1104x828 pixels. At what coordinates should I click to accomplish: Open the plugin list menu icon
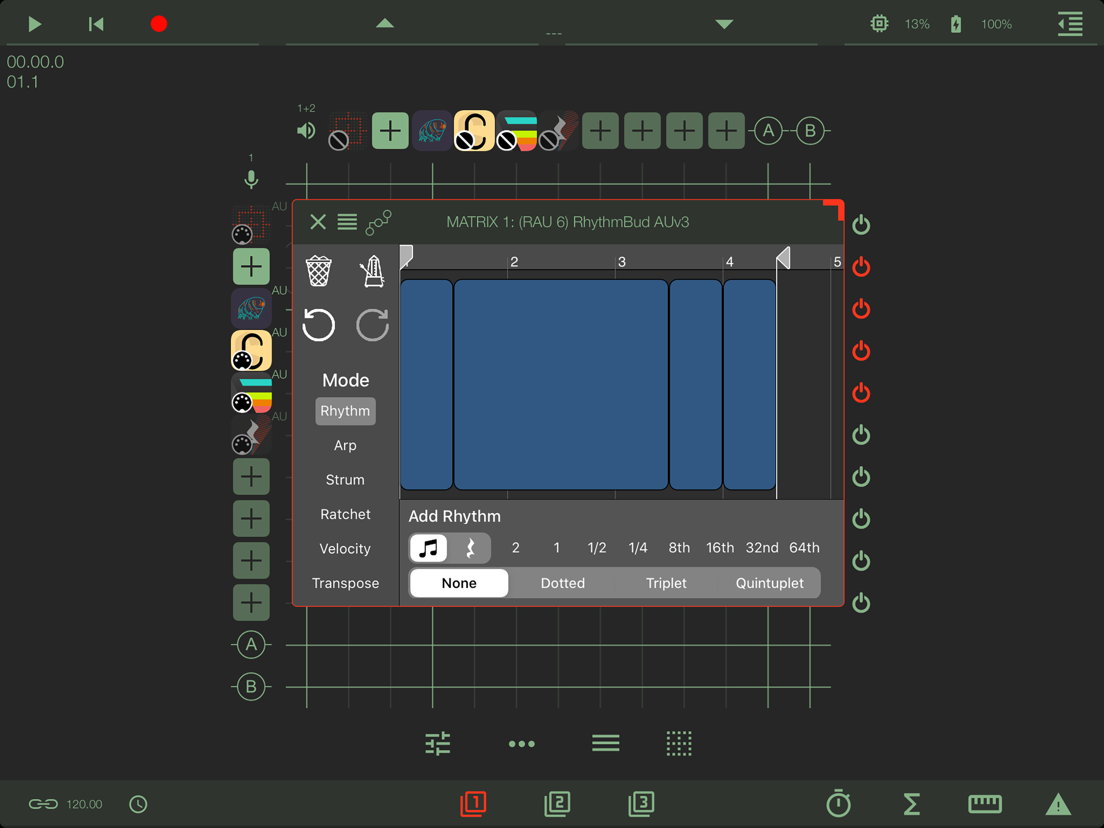click(x=347, y=222)
